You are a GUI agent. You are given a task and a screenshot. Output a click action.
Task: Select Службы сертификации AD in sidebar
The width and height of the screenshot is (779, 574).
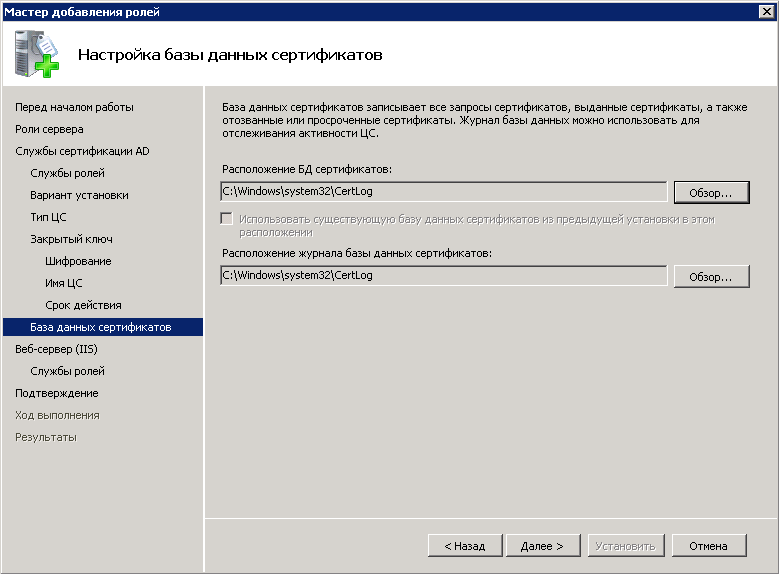(x=82, y=151)
